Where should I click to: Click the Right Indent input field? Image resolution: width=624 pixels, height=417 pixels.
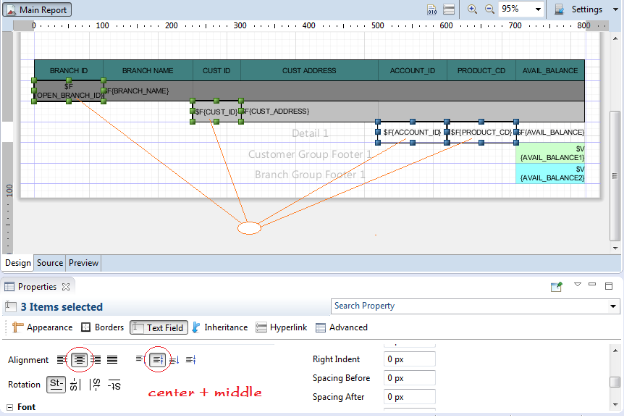tap(410, 358)
